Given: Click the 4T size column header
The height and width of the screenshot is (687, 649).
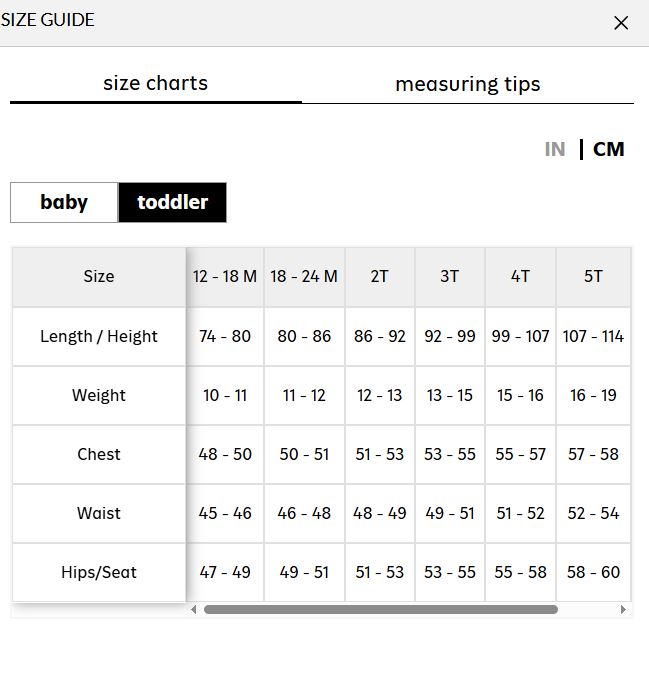Looking at the screenshot, I should [x=521, y=277].
